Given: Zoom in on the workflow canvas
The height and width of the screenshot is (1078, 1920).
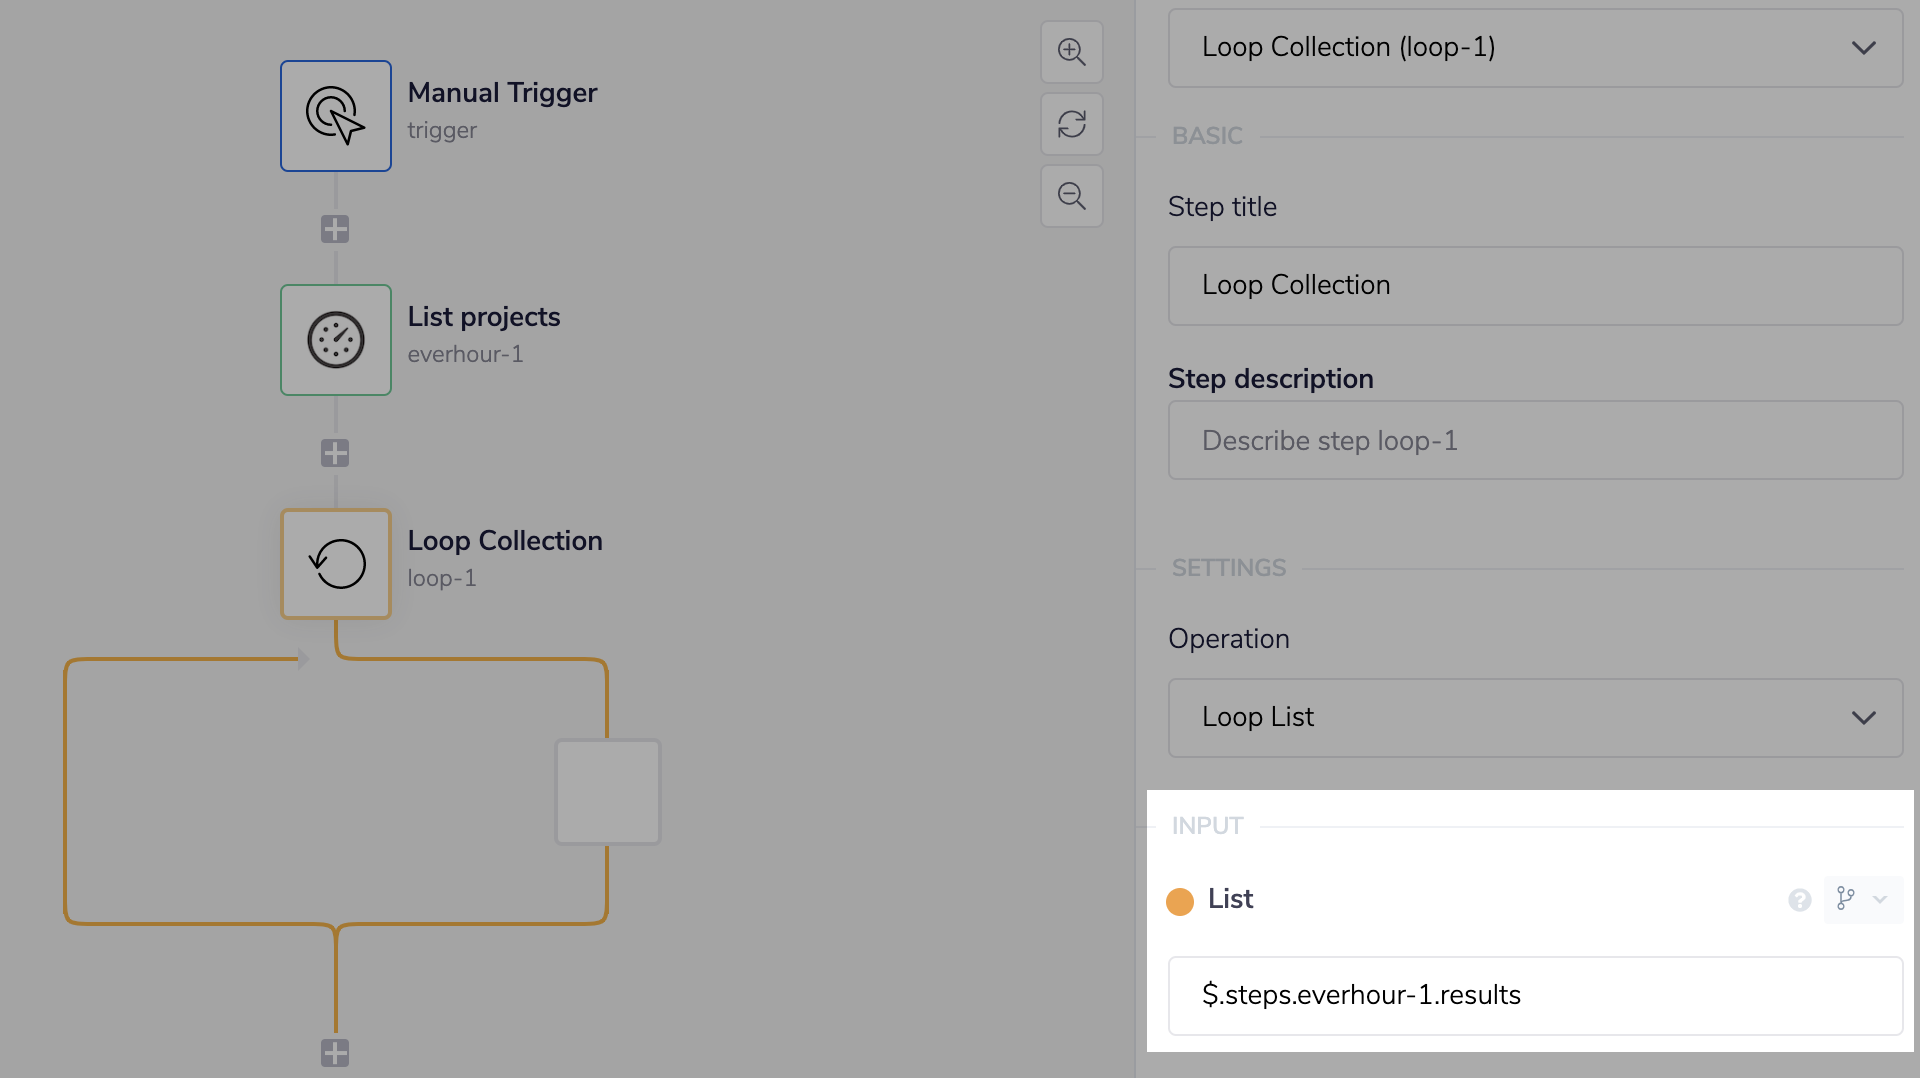Looking at the screenshot, I should pyautogui.click(x=1071, y=52).
